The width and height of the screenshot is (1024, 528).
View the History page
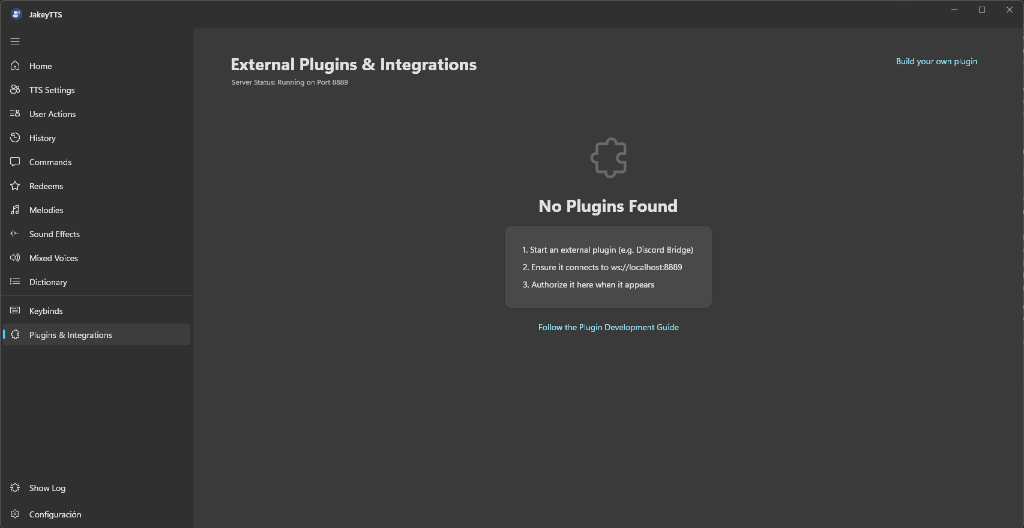[97, 138]
